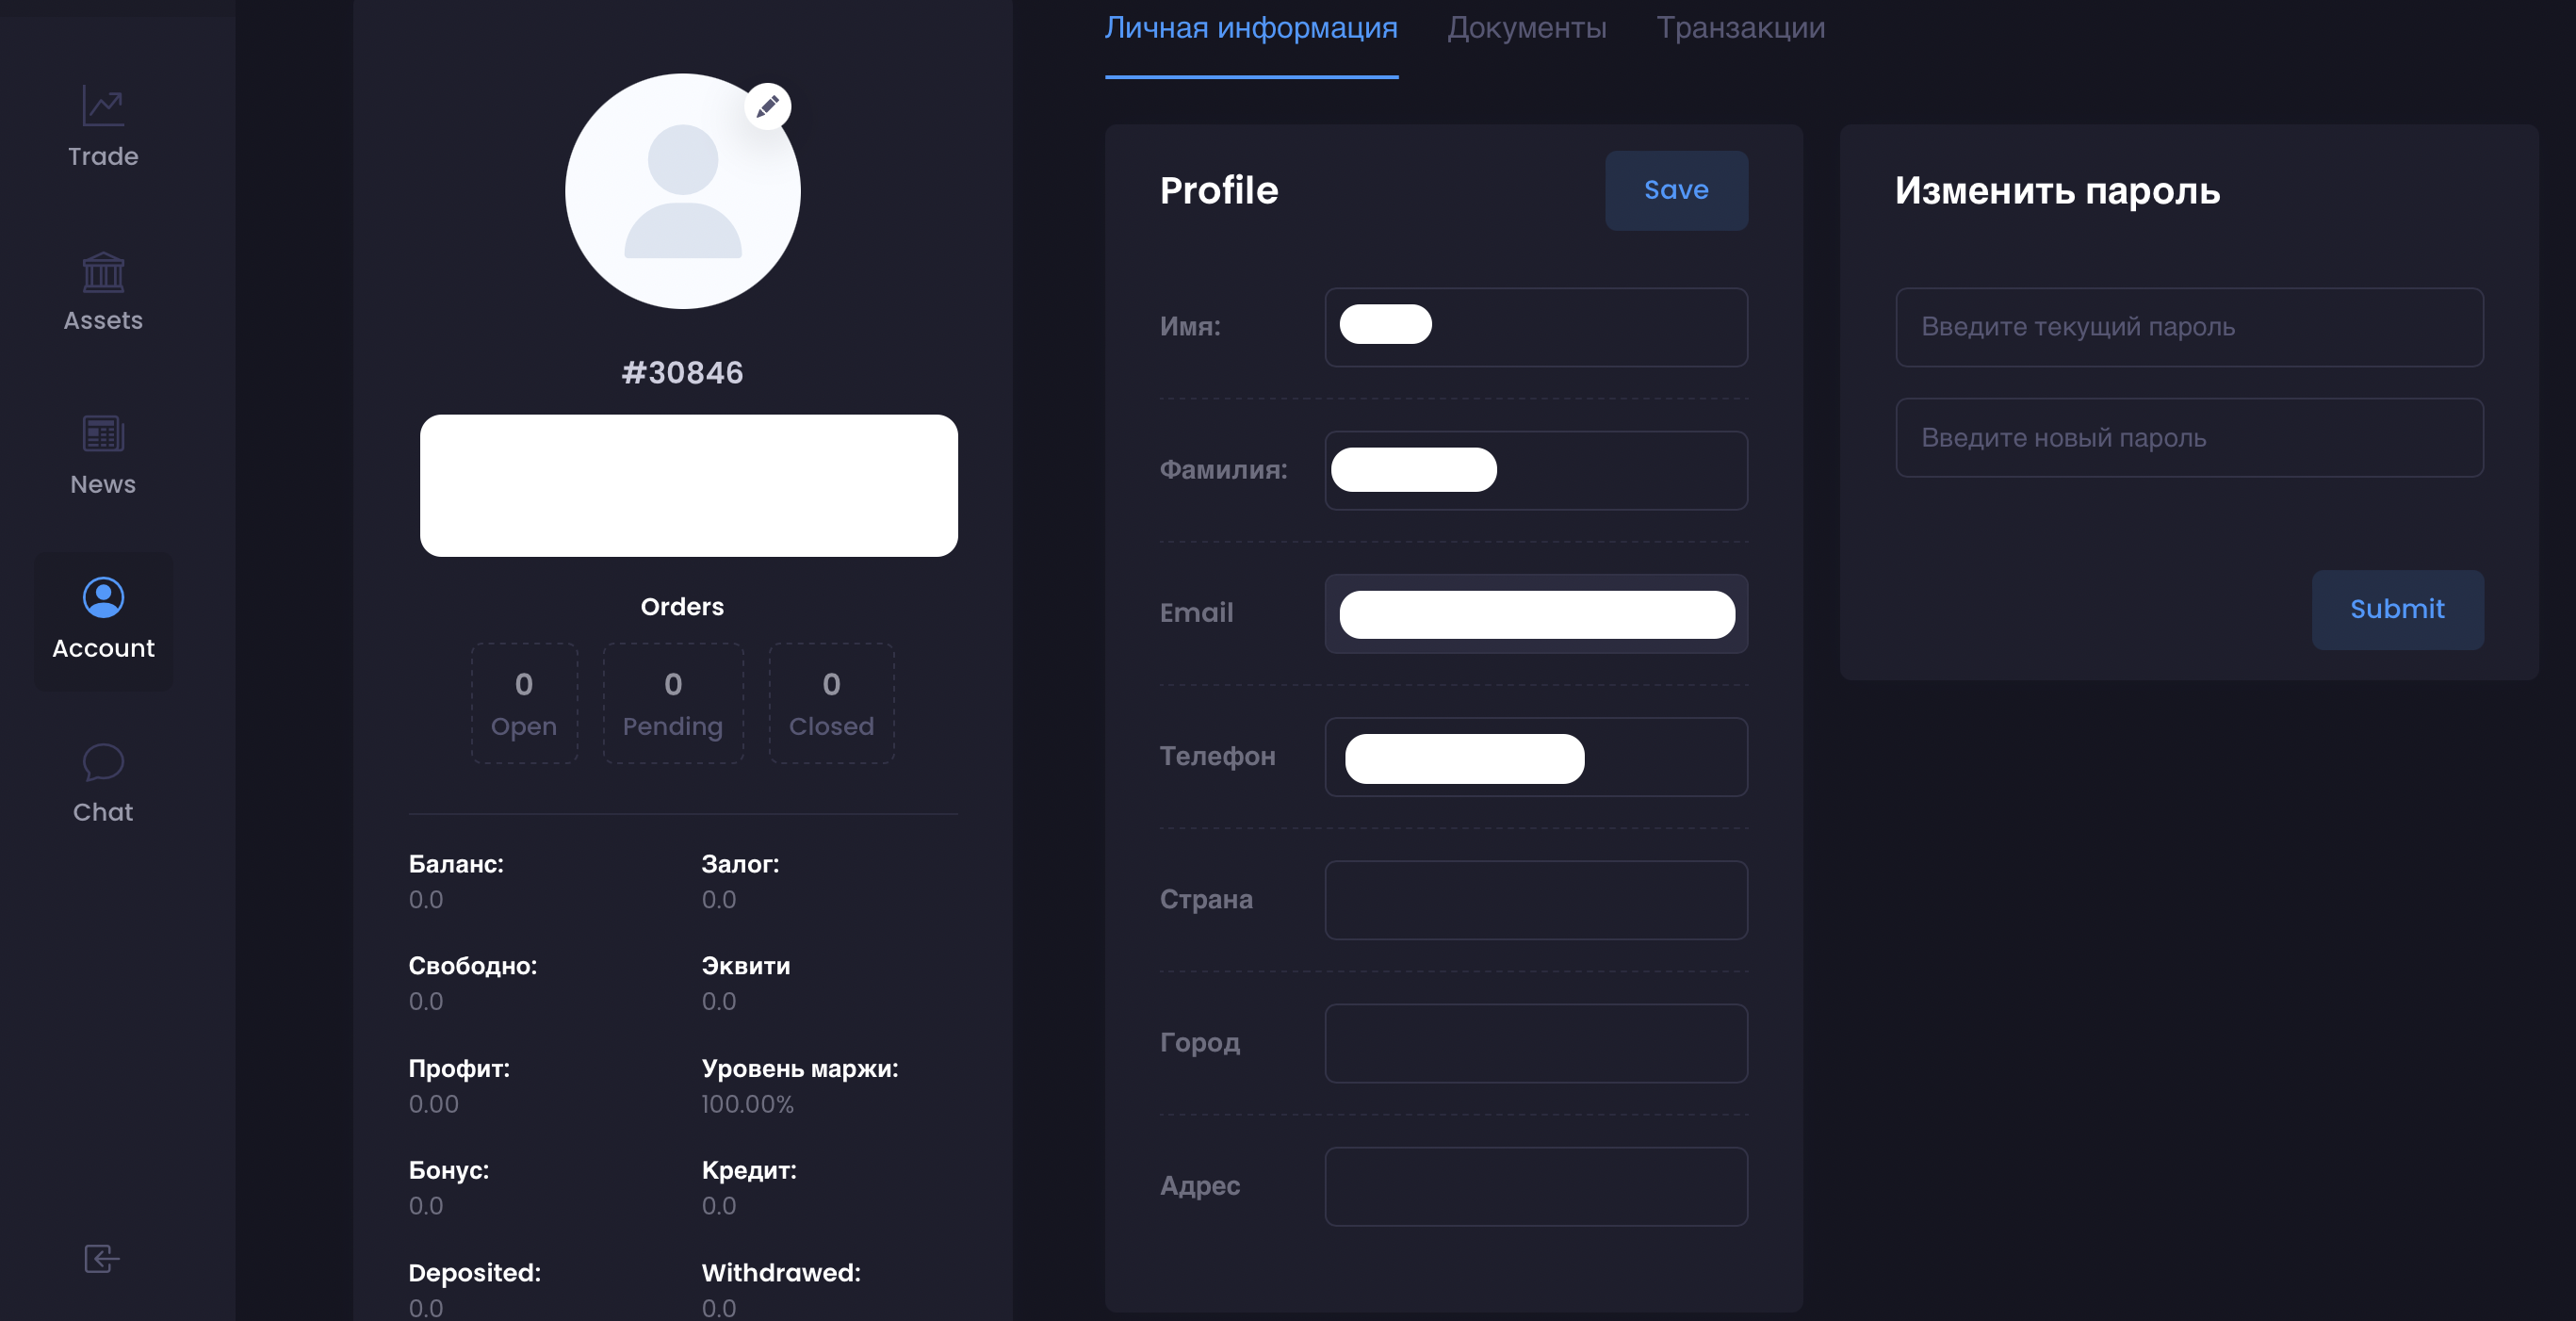Screen dimensions: 2576x1321
Task: Focus the Адрес input field
Action: pos(1536,1186)
